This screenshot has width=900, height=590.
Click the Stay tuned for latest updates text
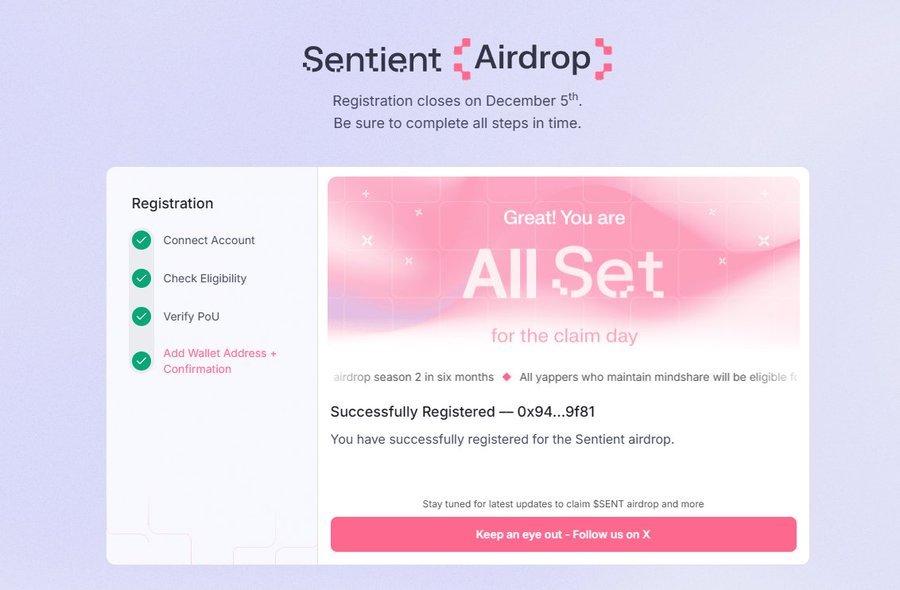[563, 504]
